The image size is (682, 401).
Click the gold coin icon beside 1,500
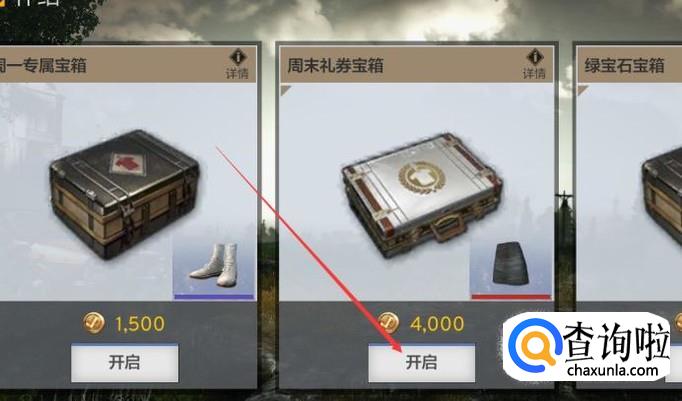pyautogui.click(x=94, y=323)
